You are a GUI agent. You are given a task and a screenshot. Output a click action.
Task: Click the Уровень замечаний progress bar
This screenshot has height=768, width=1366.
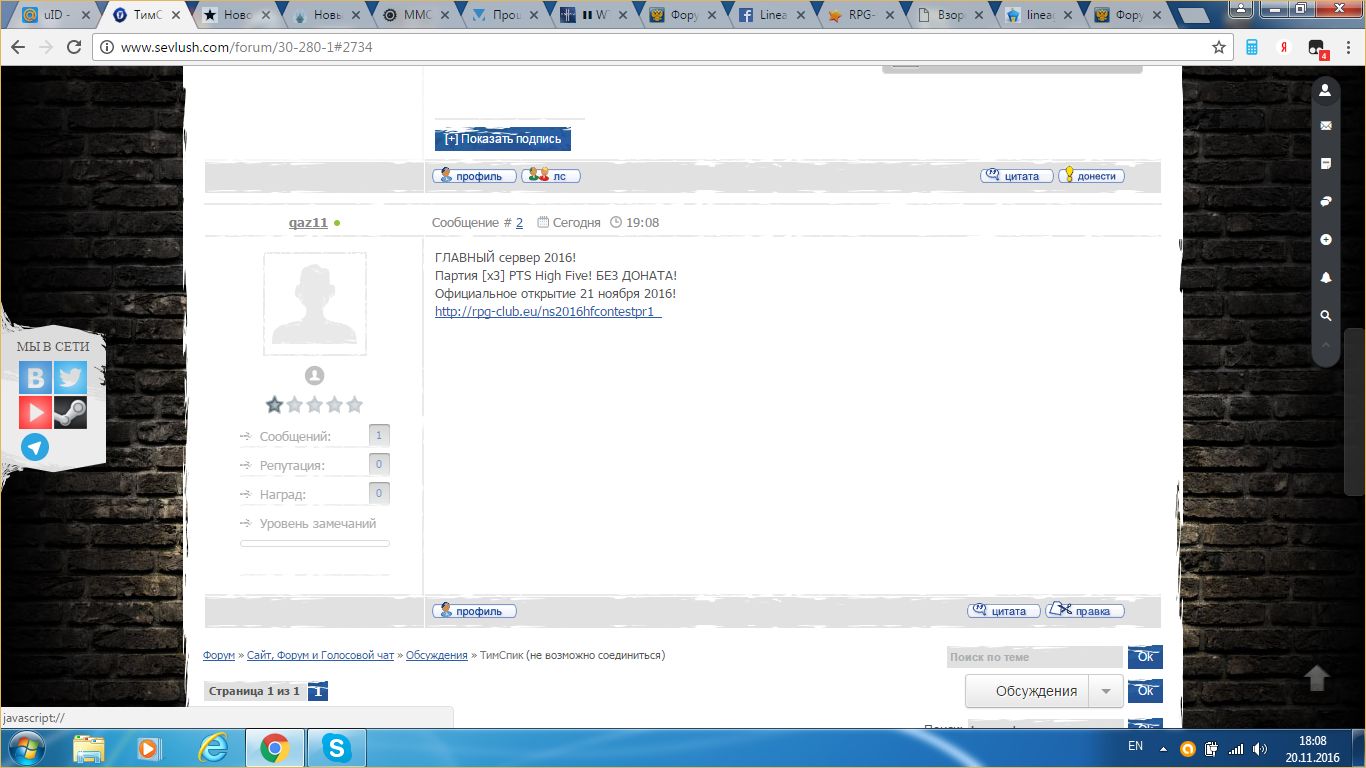pyautogui.click(x=315, y=543)
